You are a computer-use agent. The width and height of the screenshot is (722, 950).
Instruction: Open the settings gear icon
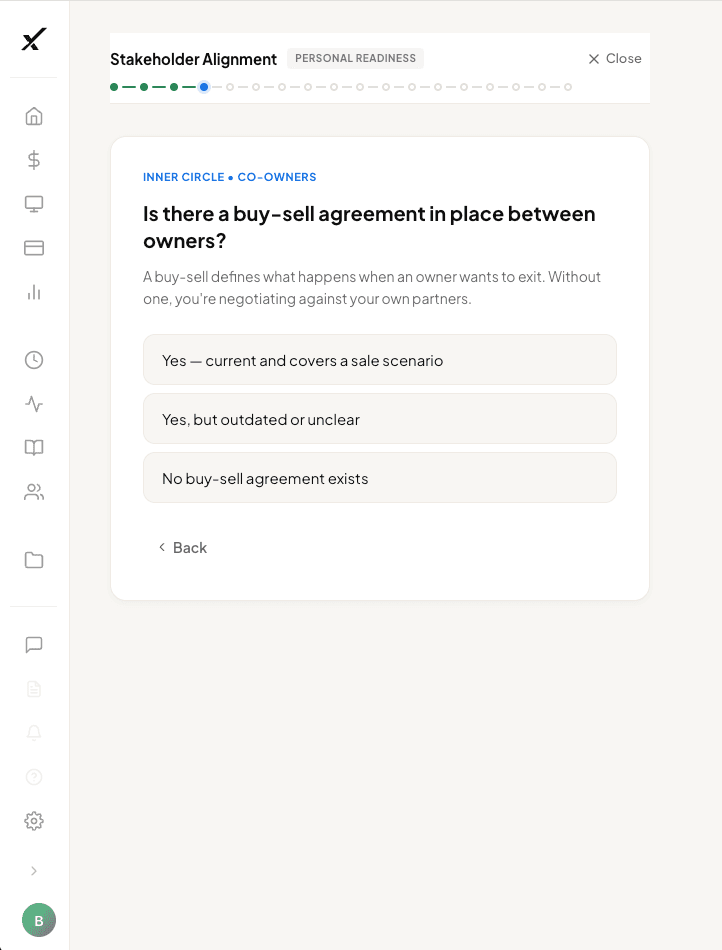click(x=33, y=820)
